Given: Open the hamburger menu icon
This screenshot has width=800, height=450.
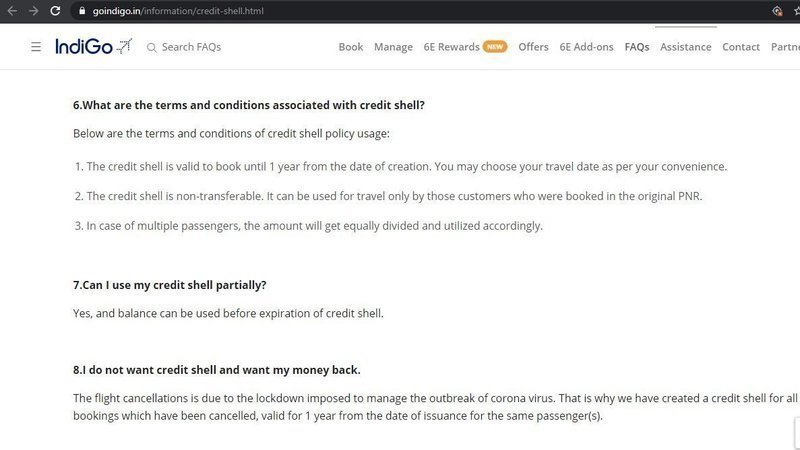Looking at the screenshot, I should tap(36, 47).
